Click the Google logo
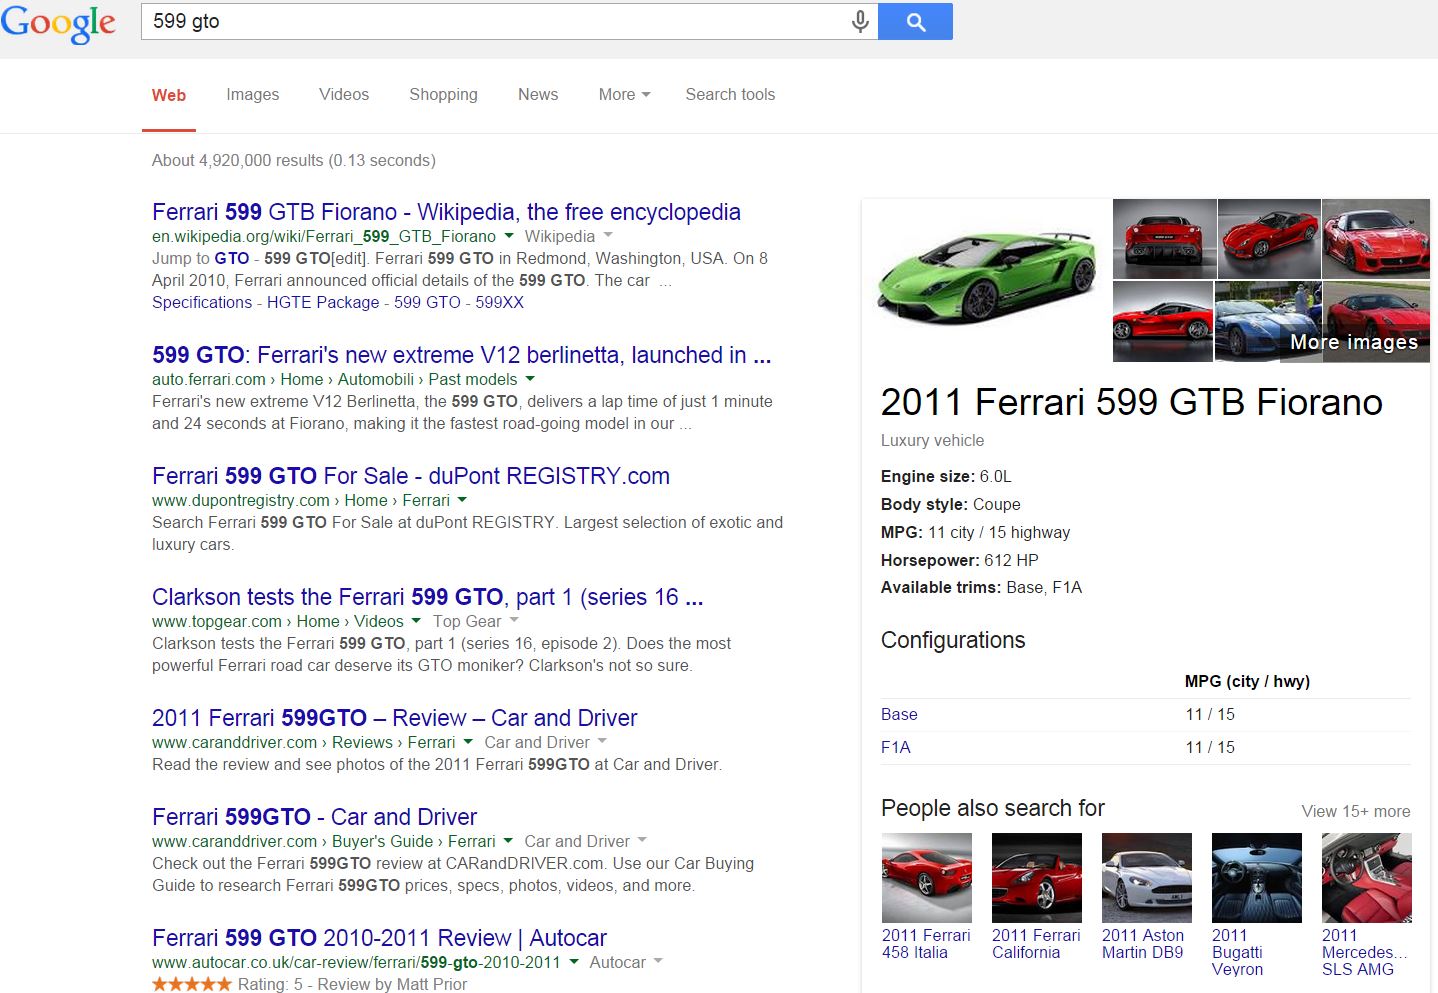This screenshot has width=1438, height=993. coord(58,23)
